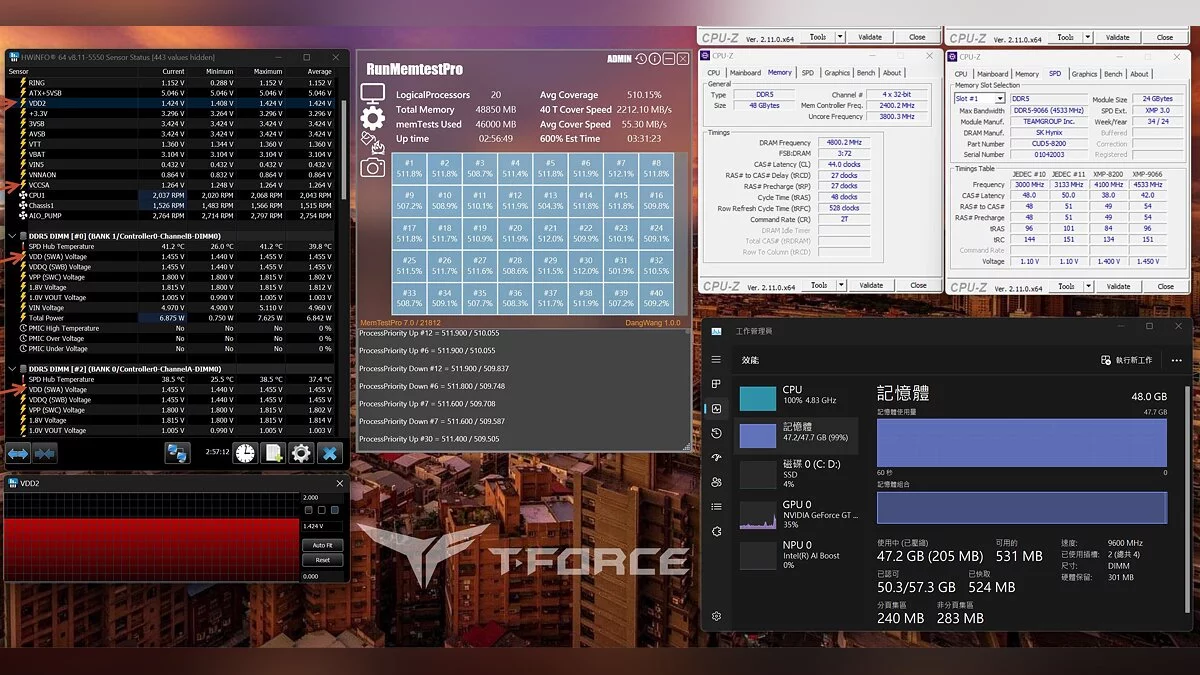This screenshot has width=1200, height=675.
Task: Click Close button in CPU-Z SPD window
Action: coord(1165,286)
